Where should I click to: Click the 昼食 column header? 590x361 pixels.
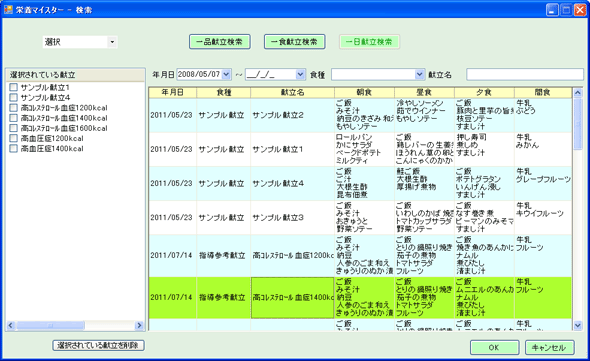pyautogui.click(x=424, y=92)
